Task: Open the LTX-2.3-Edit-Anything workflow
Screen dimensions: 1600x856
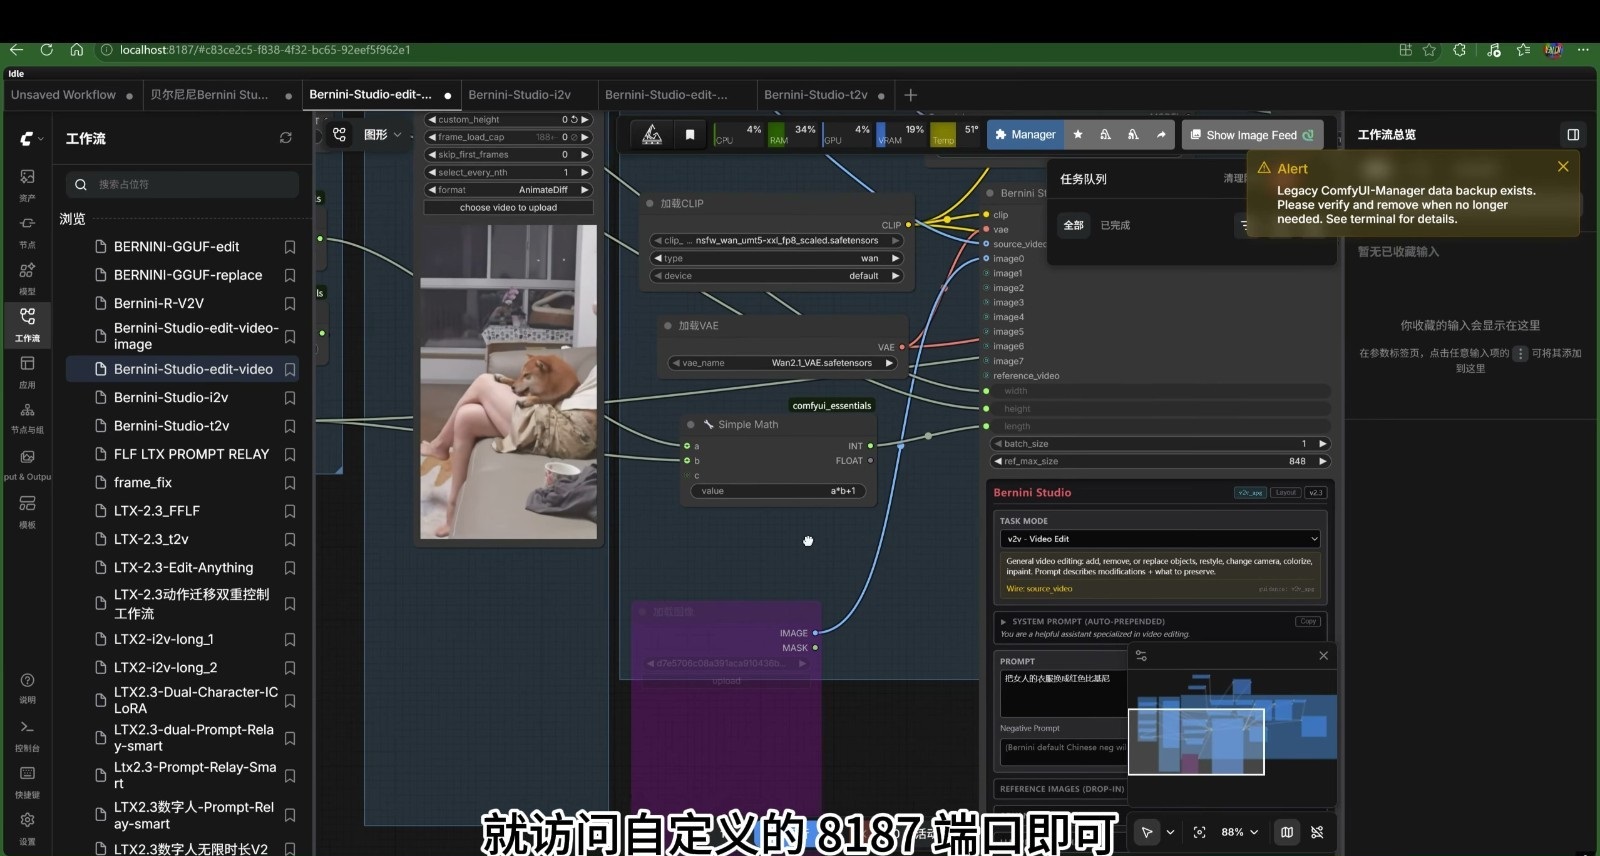Action: point(183,567)
